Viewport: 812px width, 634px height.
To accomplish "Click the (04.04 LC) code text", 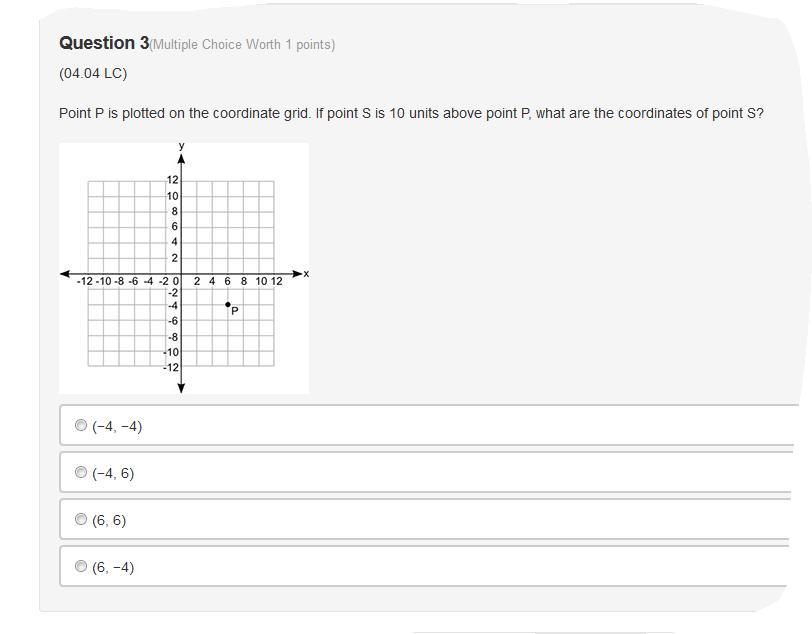I will click(x=93, y=73).
